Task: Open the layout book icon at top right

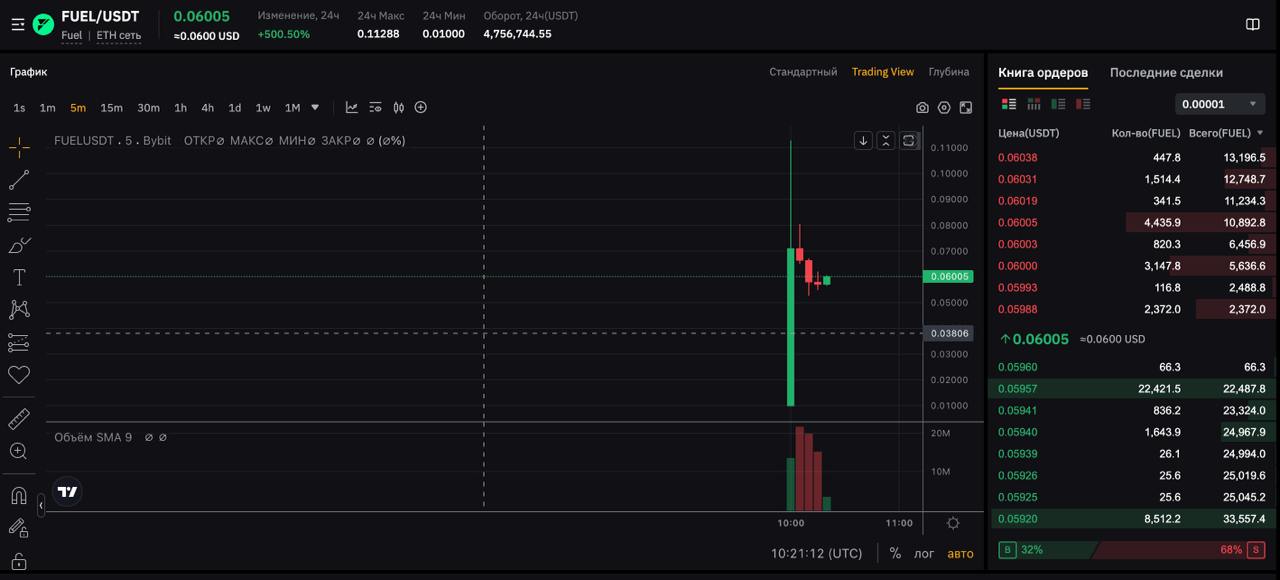Action: pos(1252,24)
